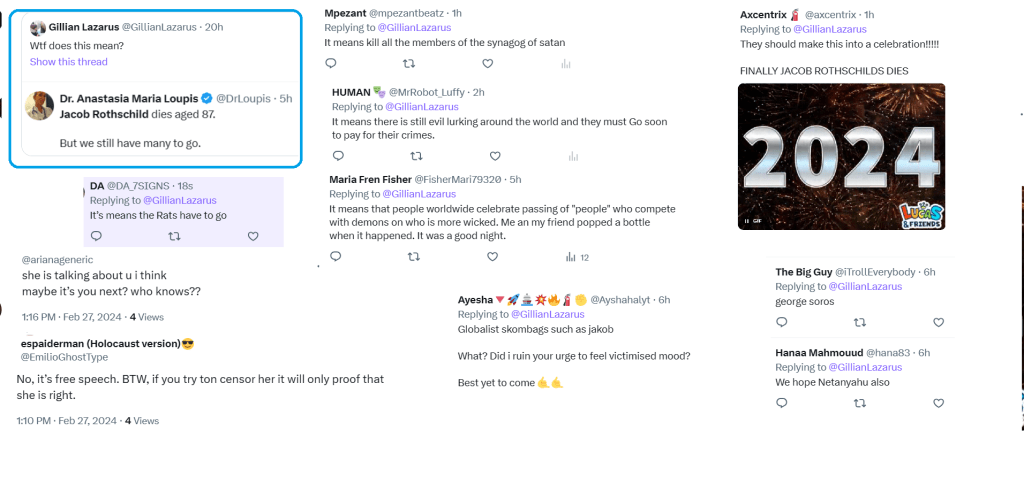Retweet the DA_7SIGNS reply

point(174,236)
